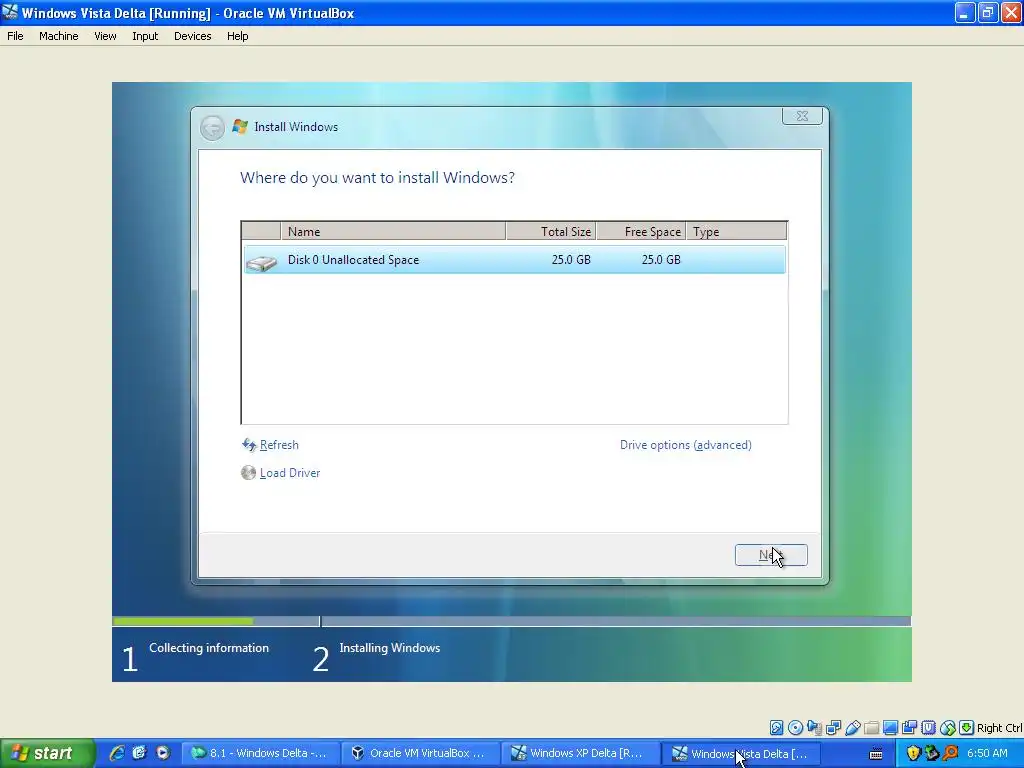This screenshot has height=768, width=1024.
Task: Click the Total Size column header
Action: coord(551,231)
